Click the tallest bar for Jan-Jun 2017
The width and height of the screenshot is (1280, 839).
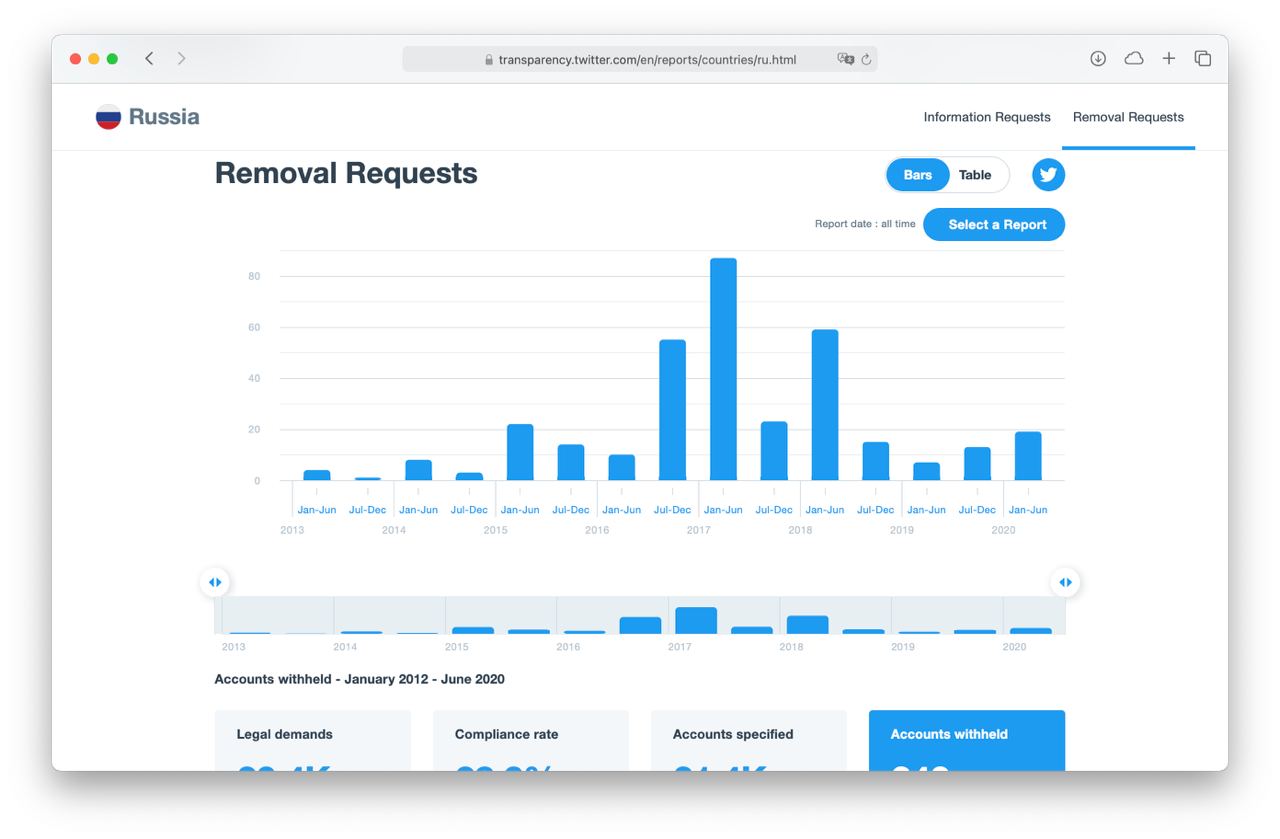[x=723, y=369]
